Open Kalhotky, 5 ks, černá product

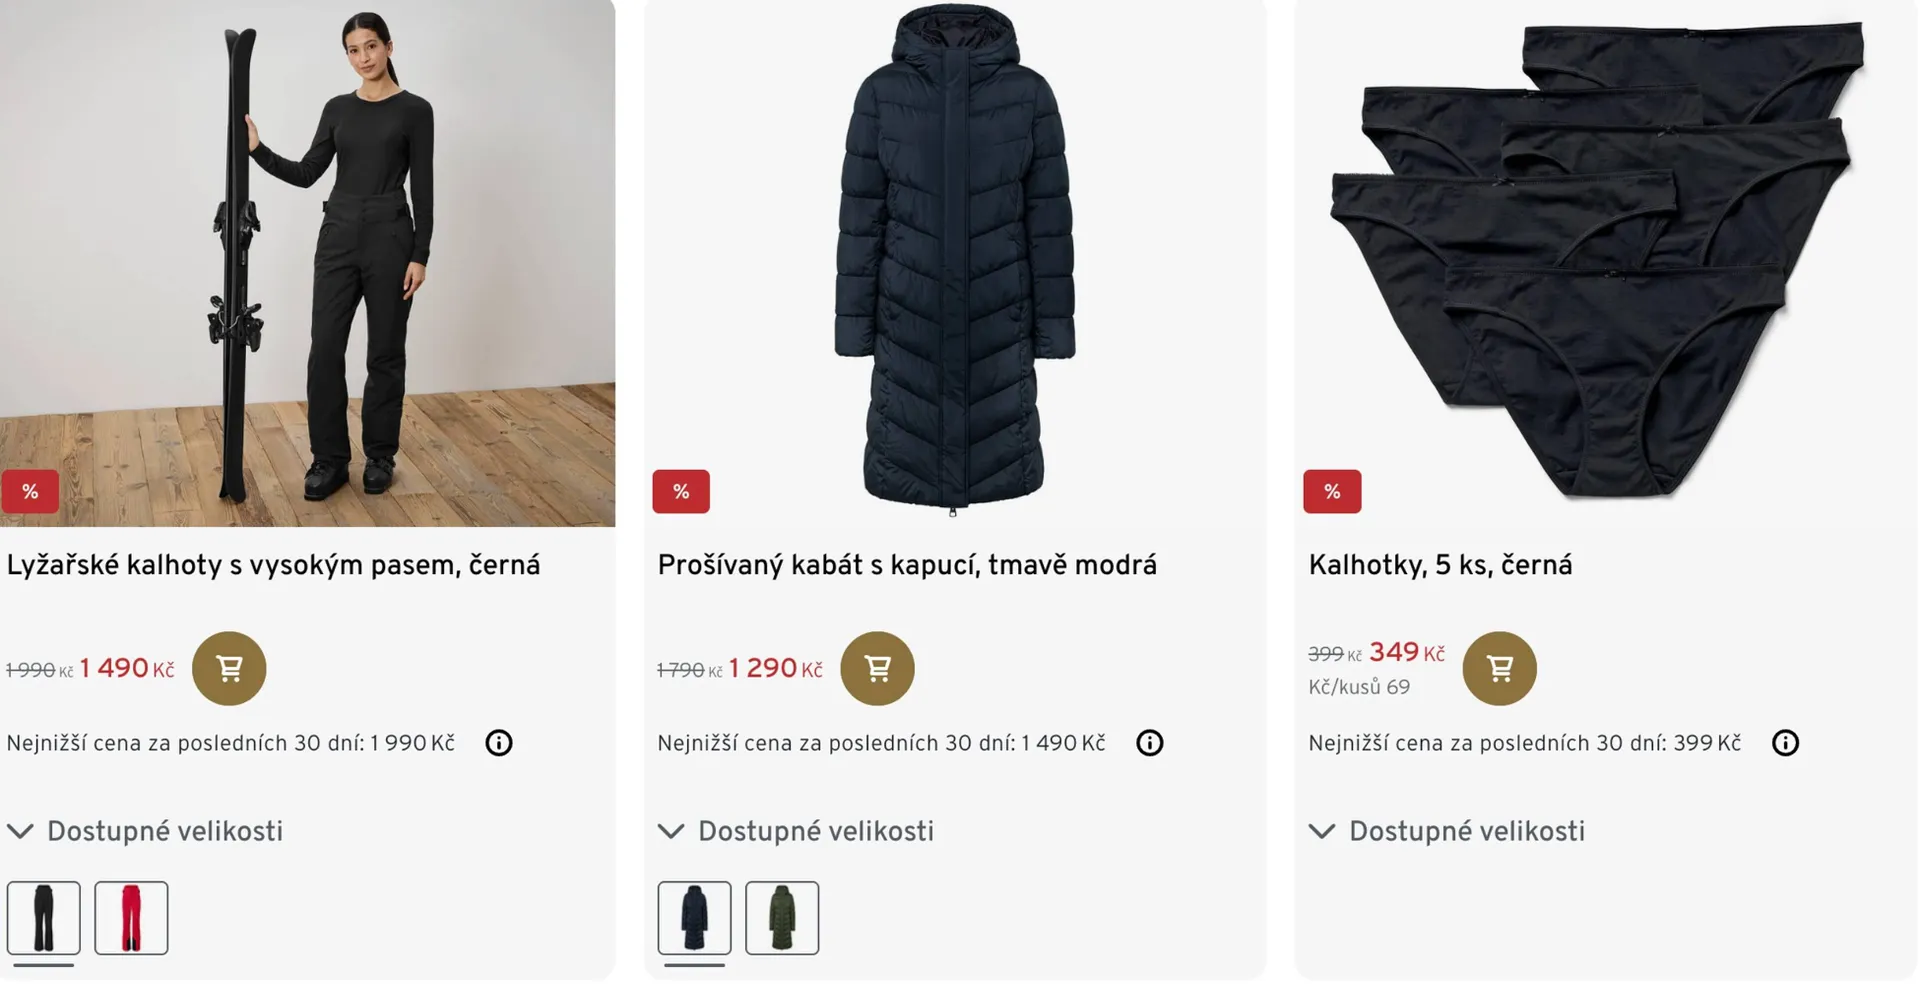pyautogui.click(x=1440, y=565)
